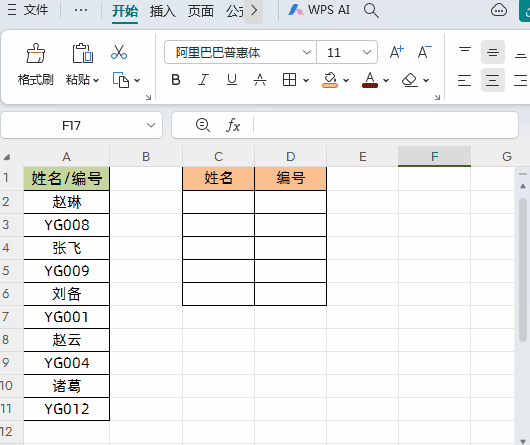Align text to vertical middle

(493, 52)
